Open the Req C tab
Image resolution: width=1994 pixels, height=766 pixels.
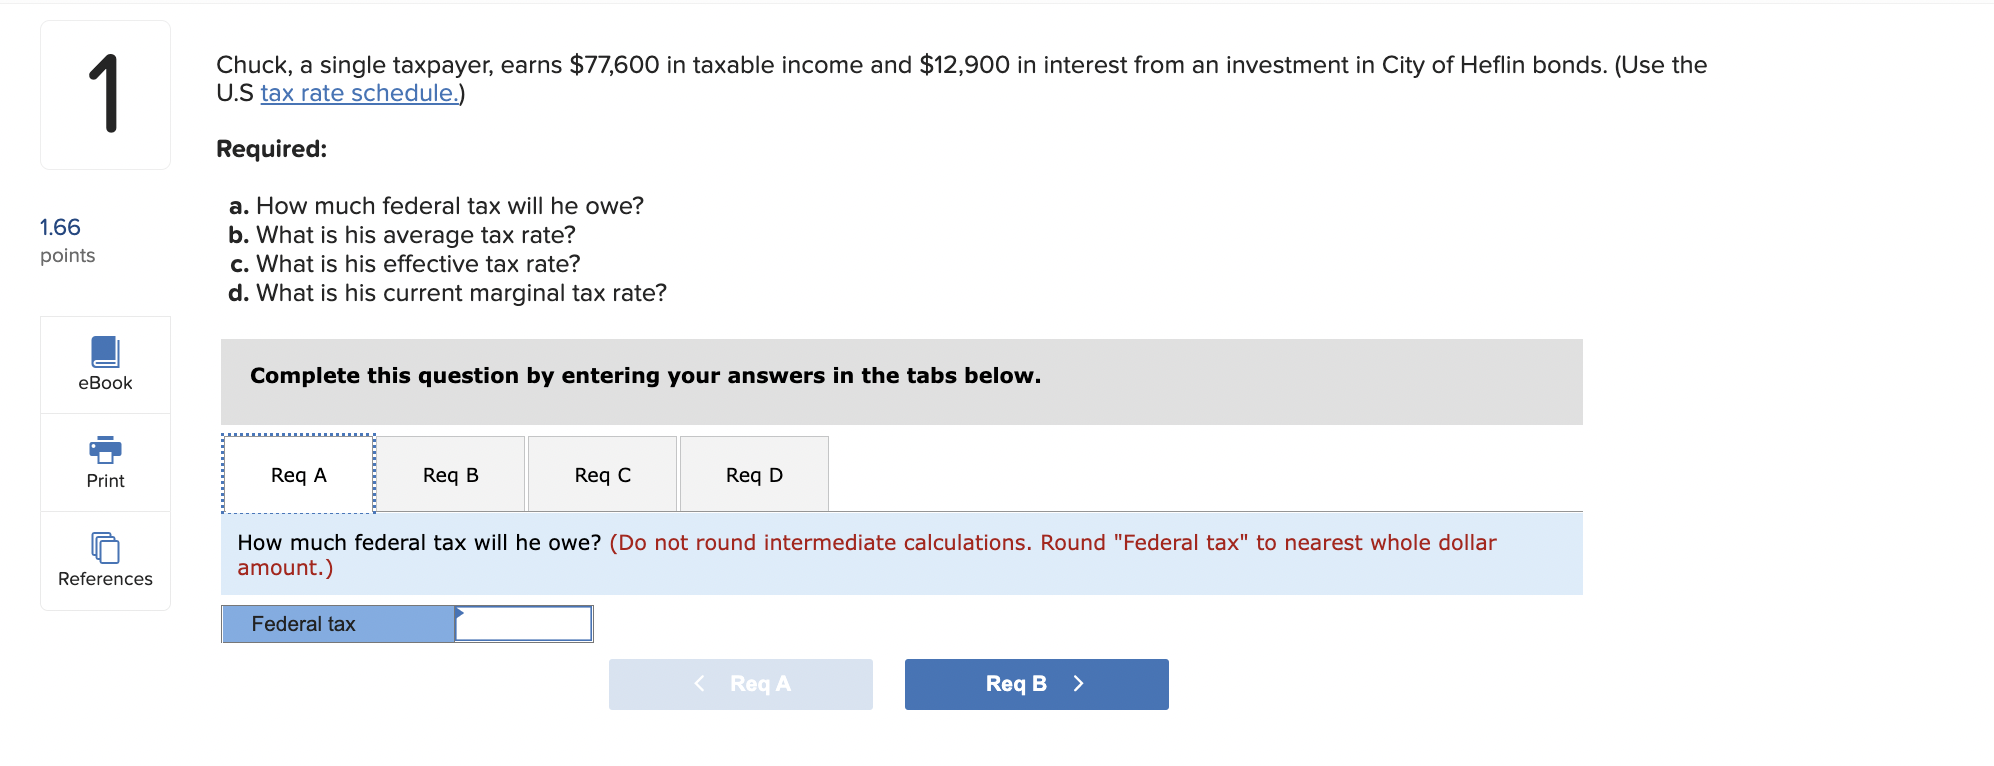pos(602,474)
